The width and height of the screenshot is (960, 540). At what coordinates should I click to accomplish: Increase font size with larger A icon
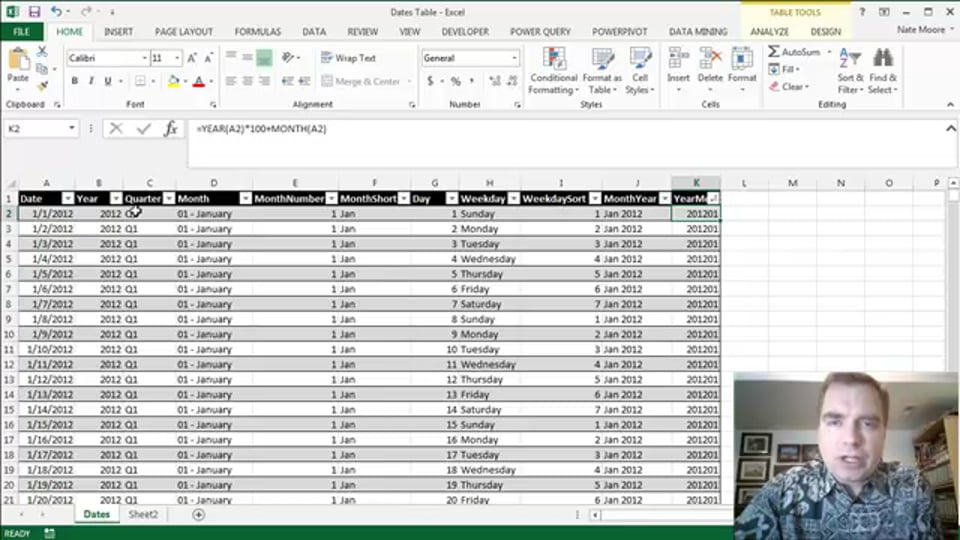[192, 58]
